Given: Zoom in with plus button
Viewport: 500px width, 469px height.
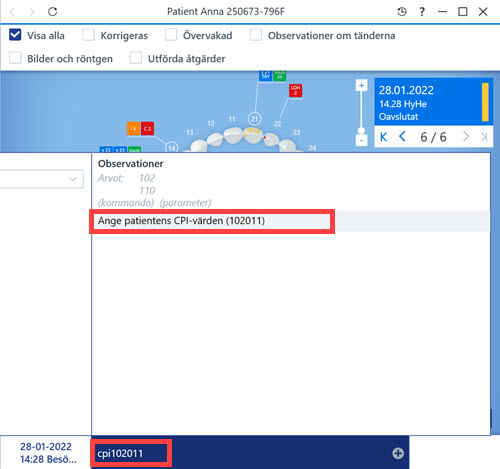Looking at the screenshot, I should pos(361,85).
